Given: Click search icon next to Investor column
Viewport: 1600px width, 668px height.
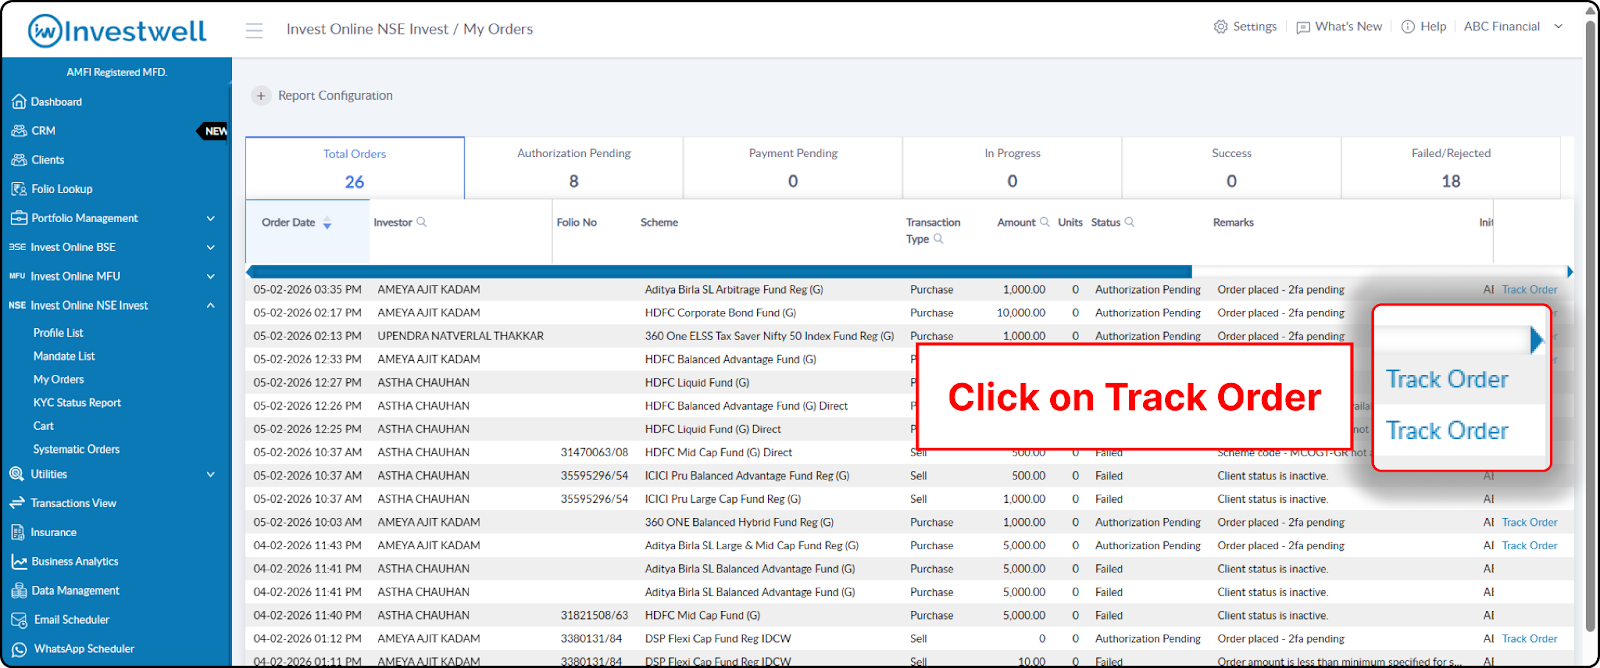Looking at the screenshot, I should click(421, 222).
